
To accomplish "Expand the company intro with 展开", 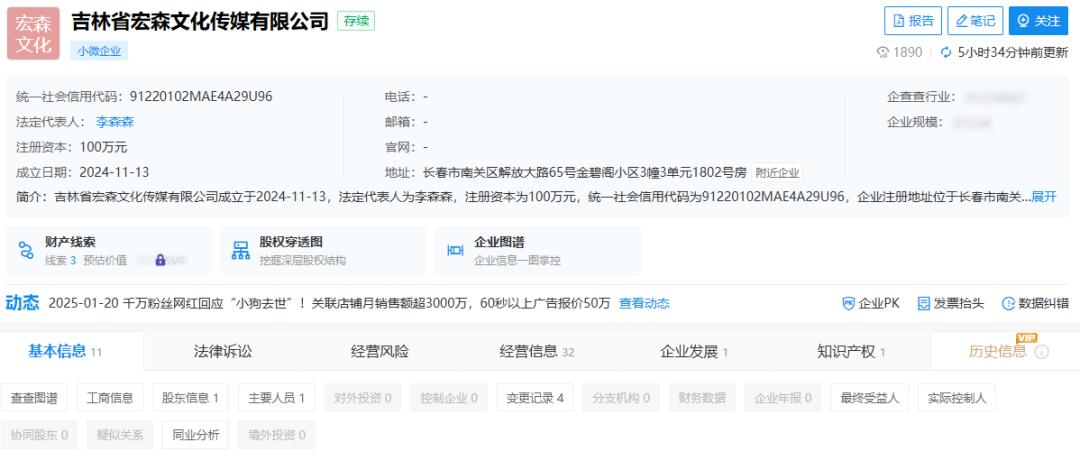I will click(1043, 196).
